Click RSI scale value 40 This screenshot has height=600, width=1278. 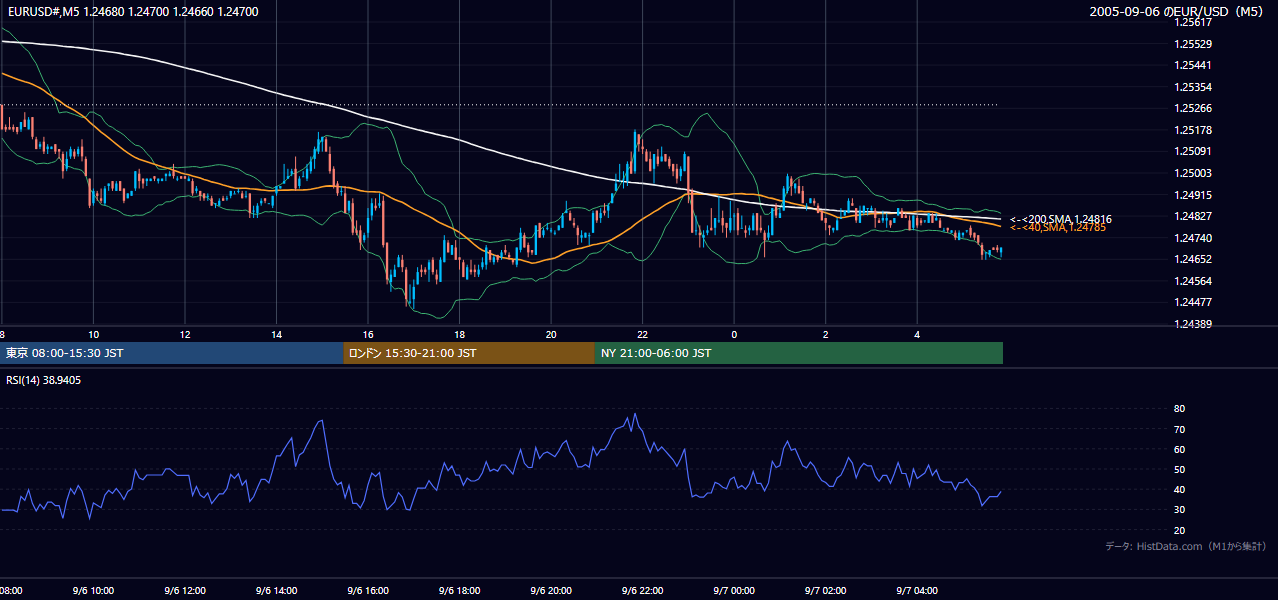coord(1179,490)
